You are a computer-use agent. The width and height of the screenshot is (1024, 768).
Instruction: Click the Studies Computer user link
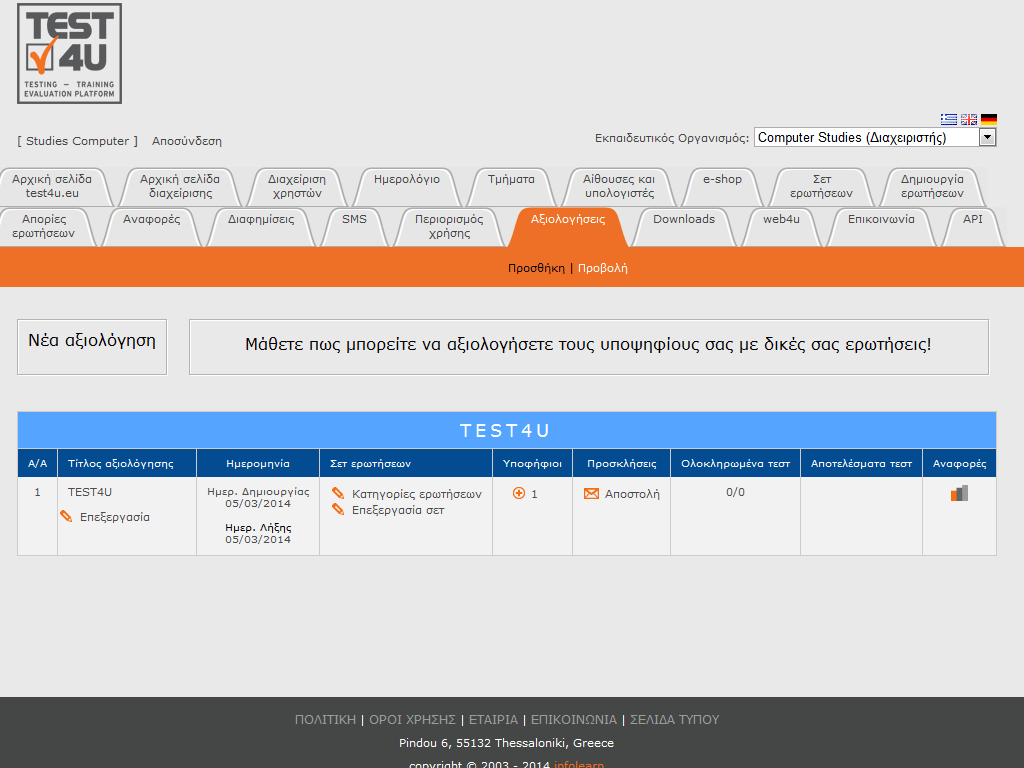(78, 141)
